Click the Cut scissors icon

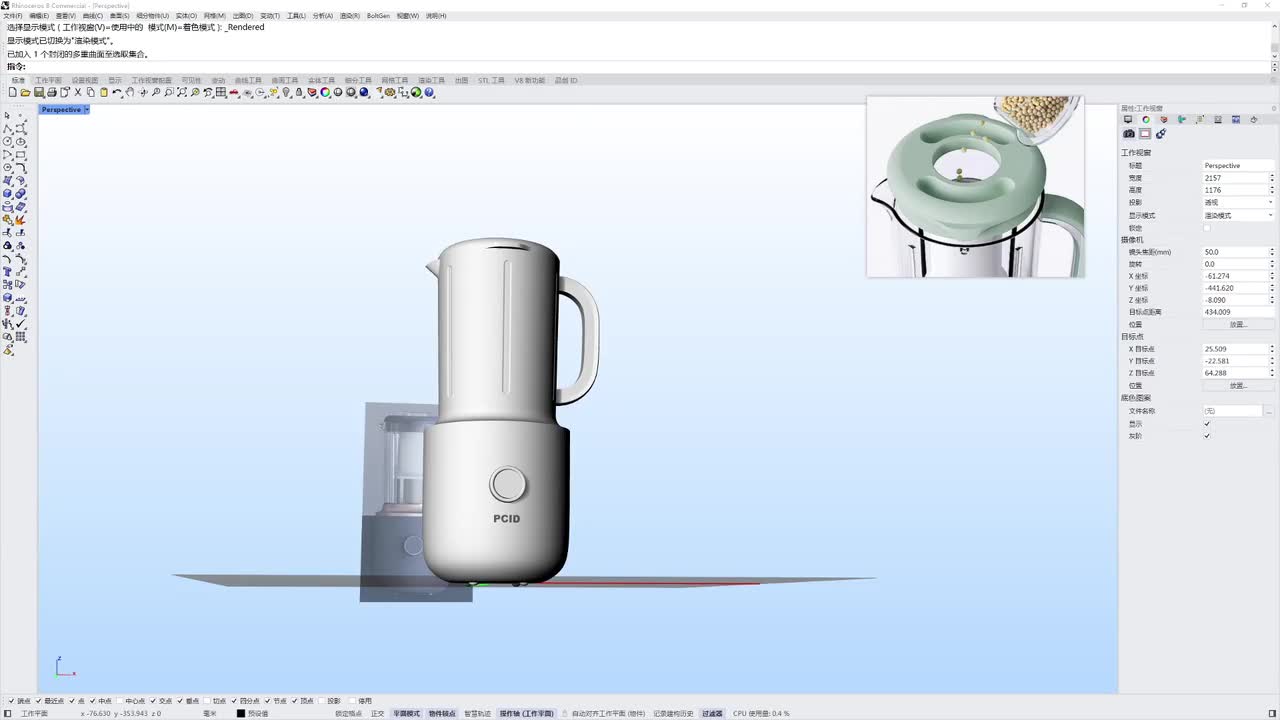pyautogui.click(x=78, y=92)
